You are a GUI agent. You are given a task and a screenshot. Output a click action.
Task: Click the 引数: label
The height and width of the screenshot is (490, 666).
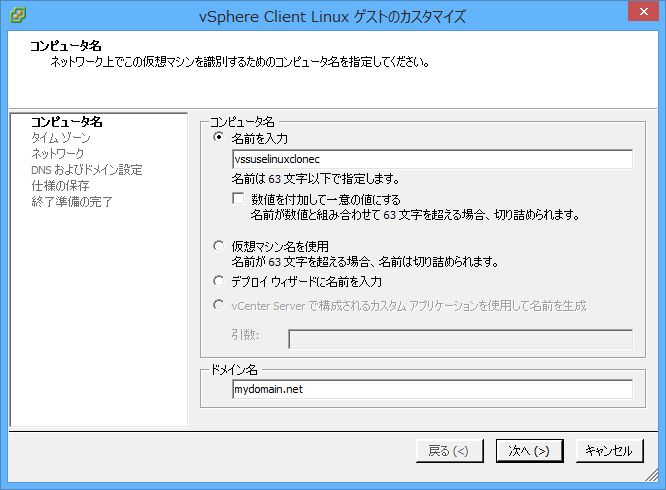pyautogui.click(x=246, y=335)
